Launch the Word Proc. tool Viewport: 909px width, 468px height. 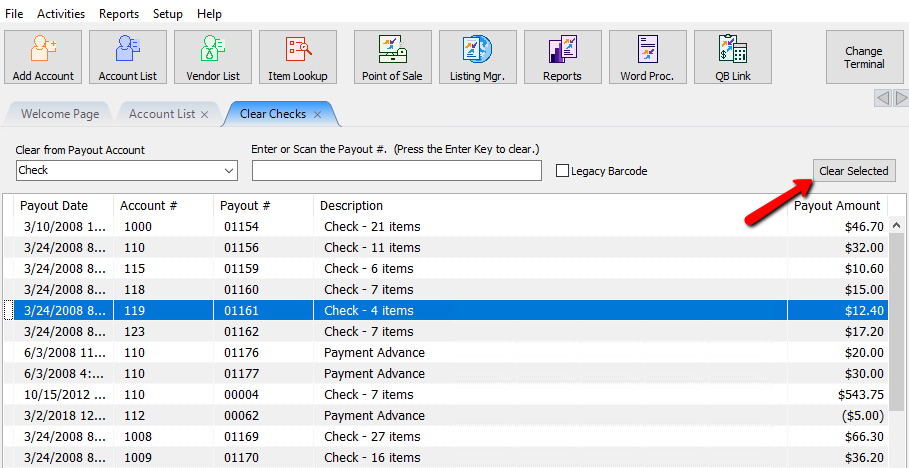648,57
